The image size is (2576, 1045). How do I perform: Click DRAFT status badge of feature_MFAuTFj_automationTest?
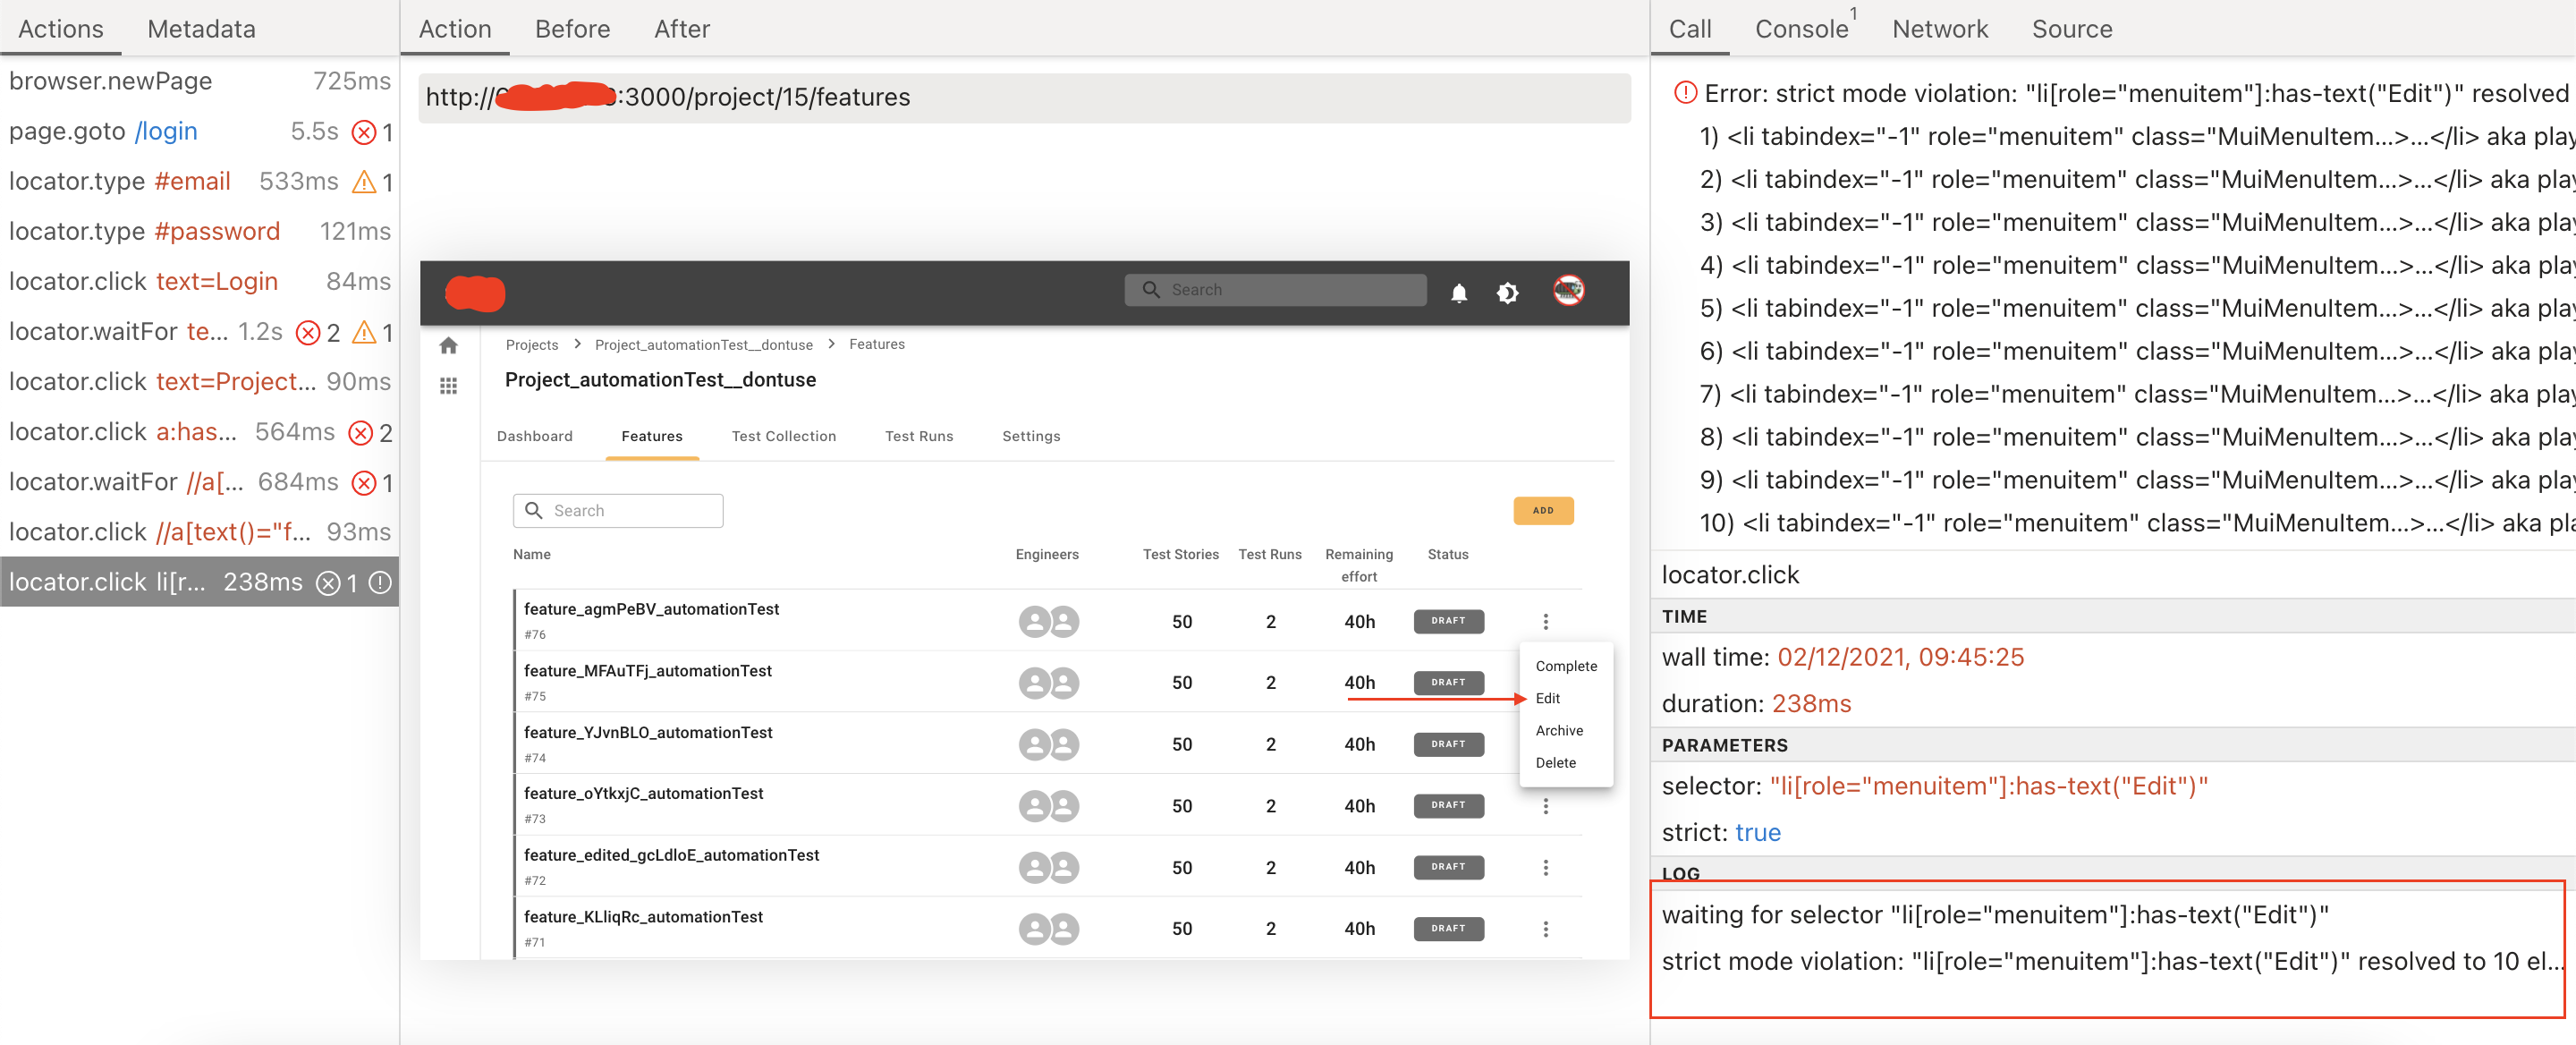pyautogui.click(x=1447, y=682)
